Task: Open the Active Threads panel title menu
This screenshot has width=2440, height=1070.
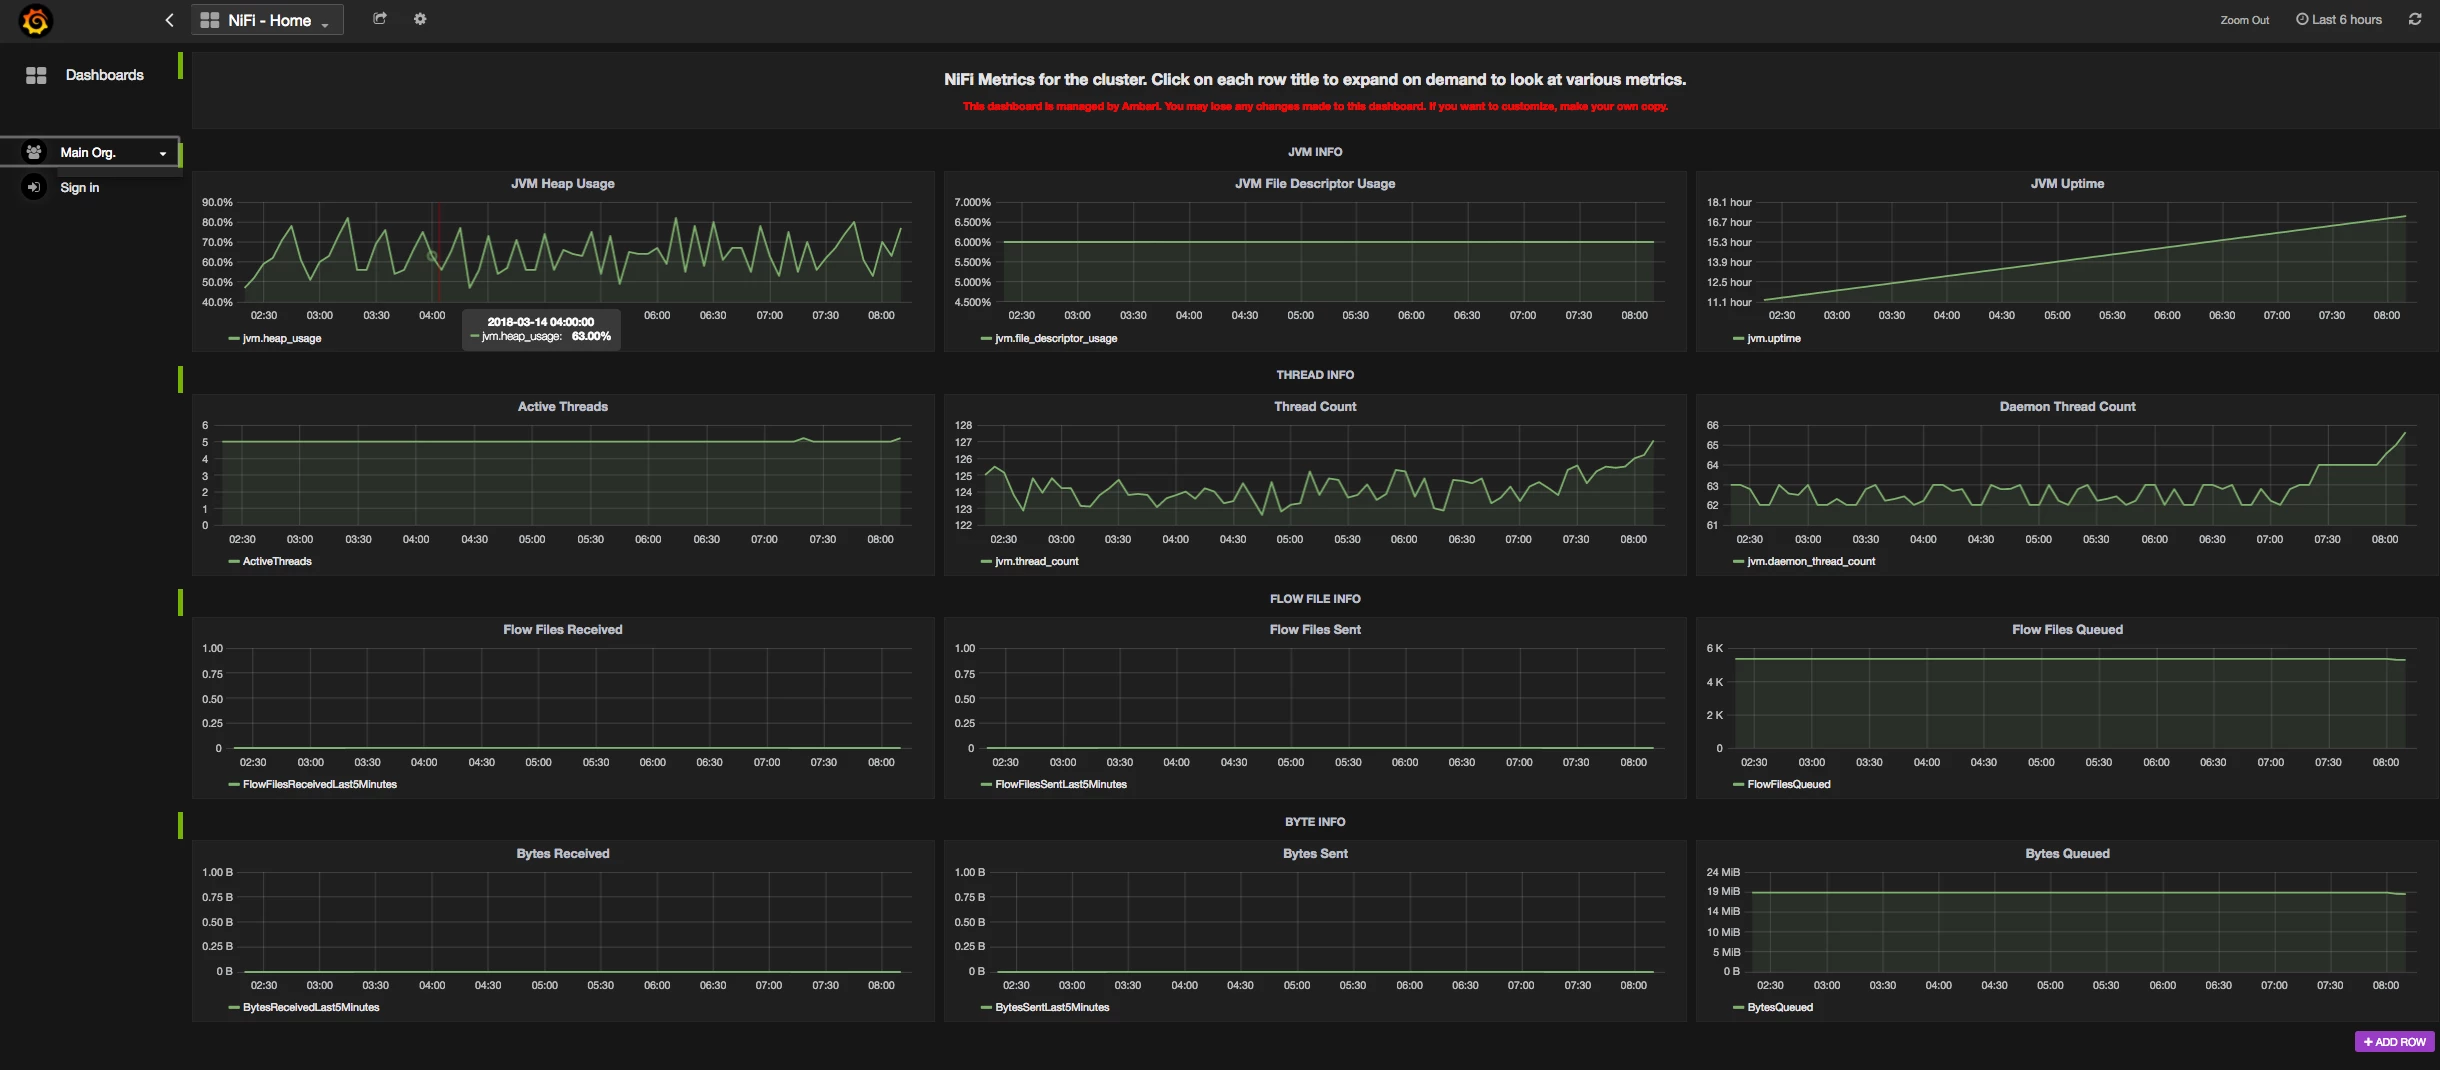Action: pyautogui.click(x=563, y=407)
